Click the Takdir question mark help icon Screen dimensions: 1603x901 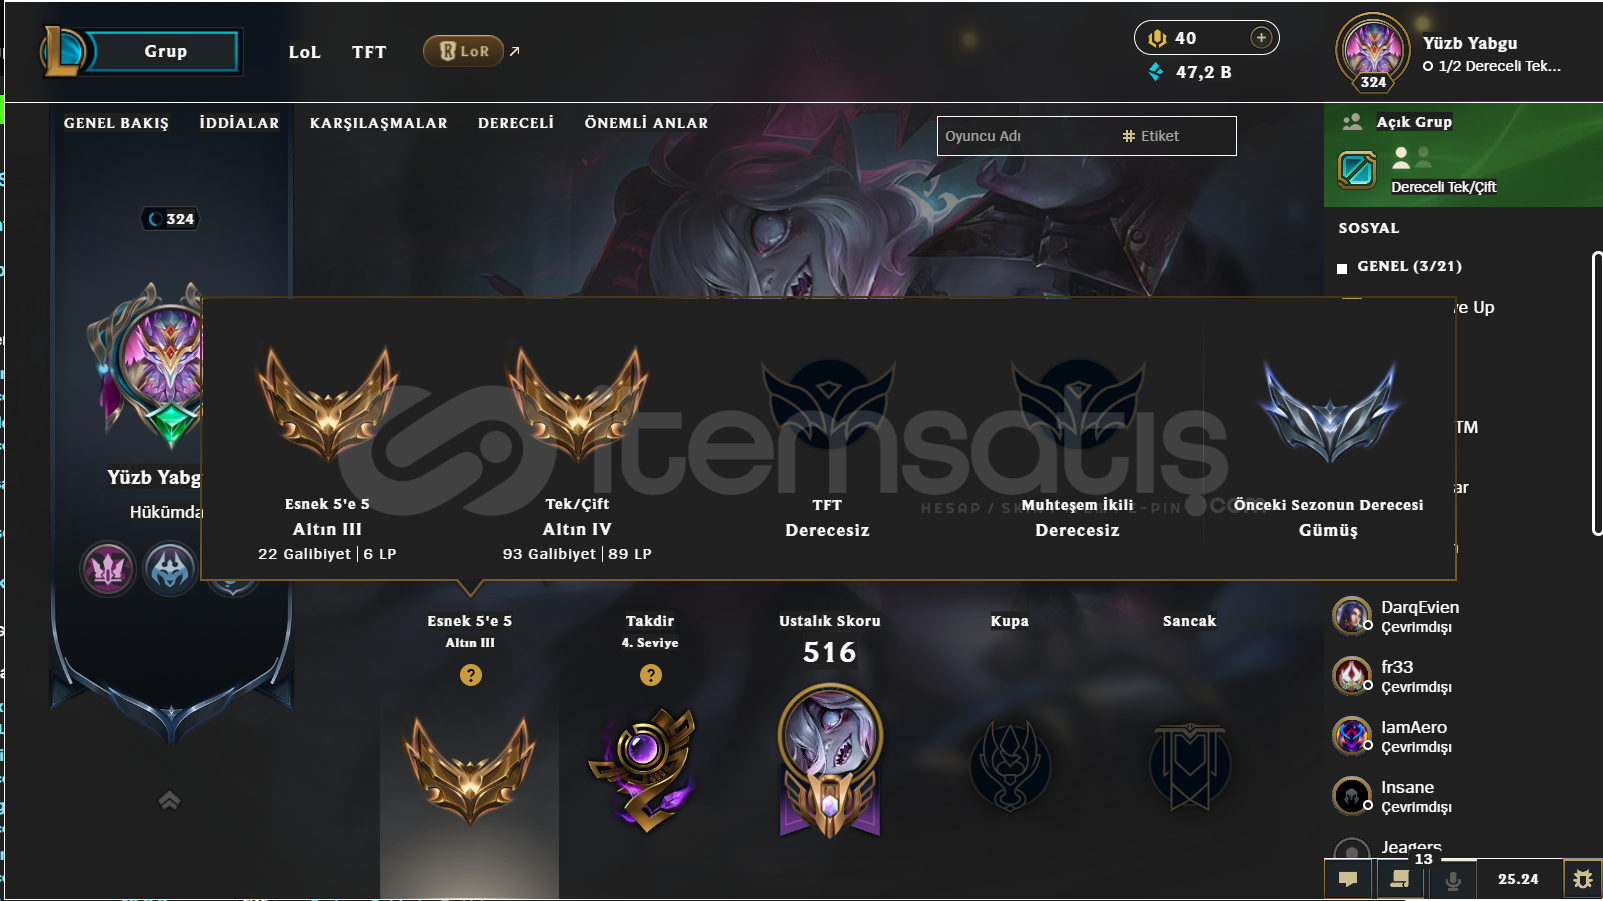tap(651, 675)
